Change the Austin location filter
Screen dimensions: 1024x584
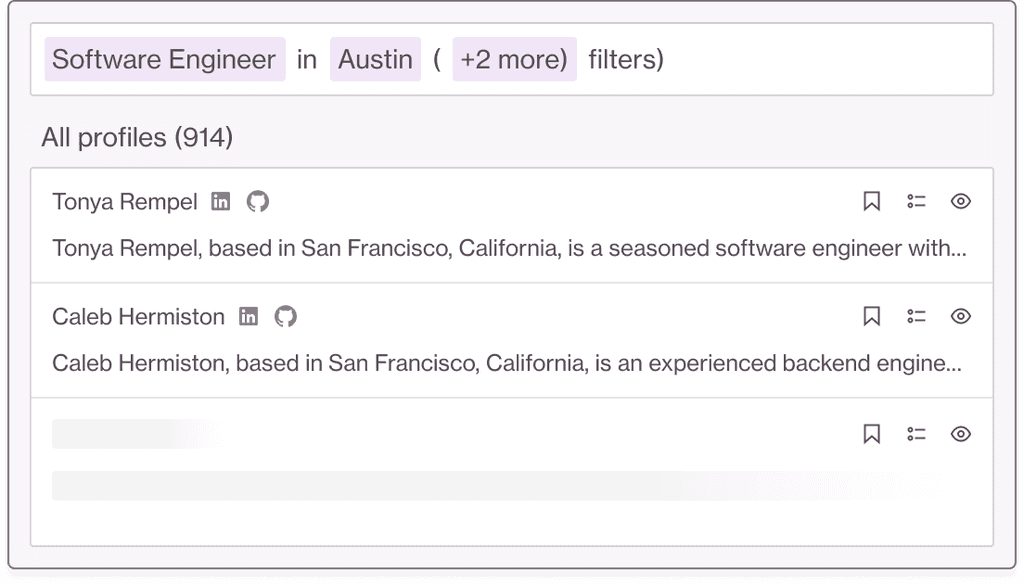[x=375, y=60]
